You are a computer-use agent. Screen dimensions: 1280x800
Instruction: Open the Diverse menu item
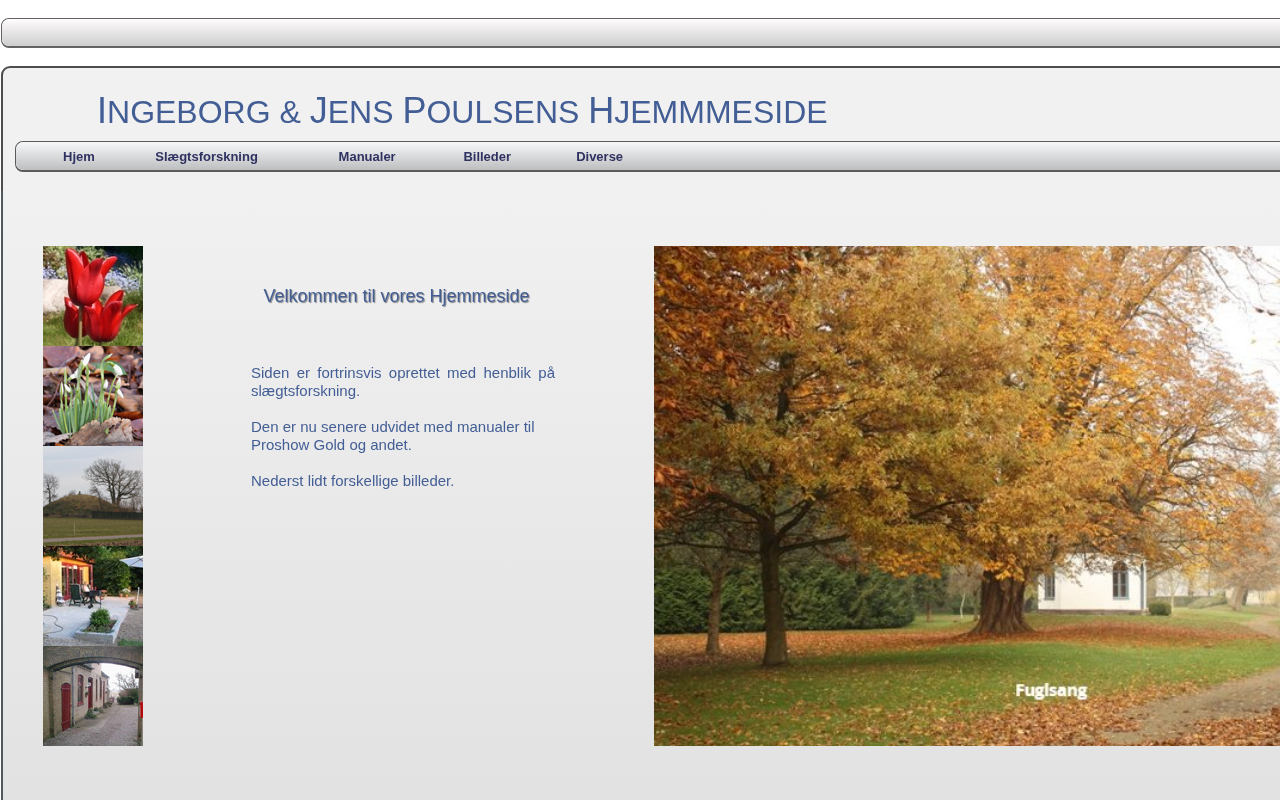[x=599, y=157]
